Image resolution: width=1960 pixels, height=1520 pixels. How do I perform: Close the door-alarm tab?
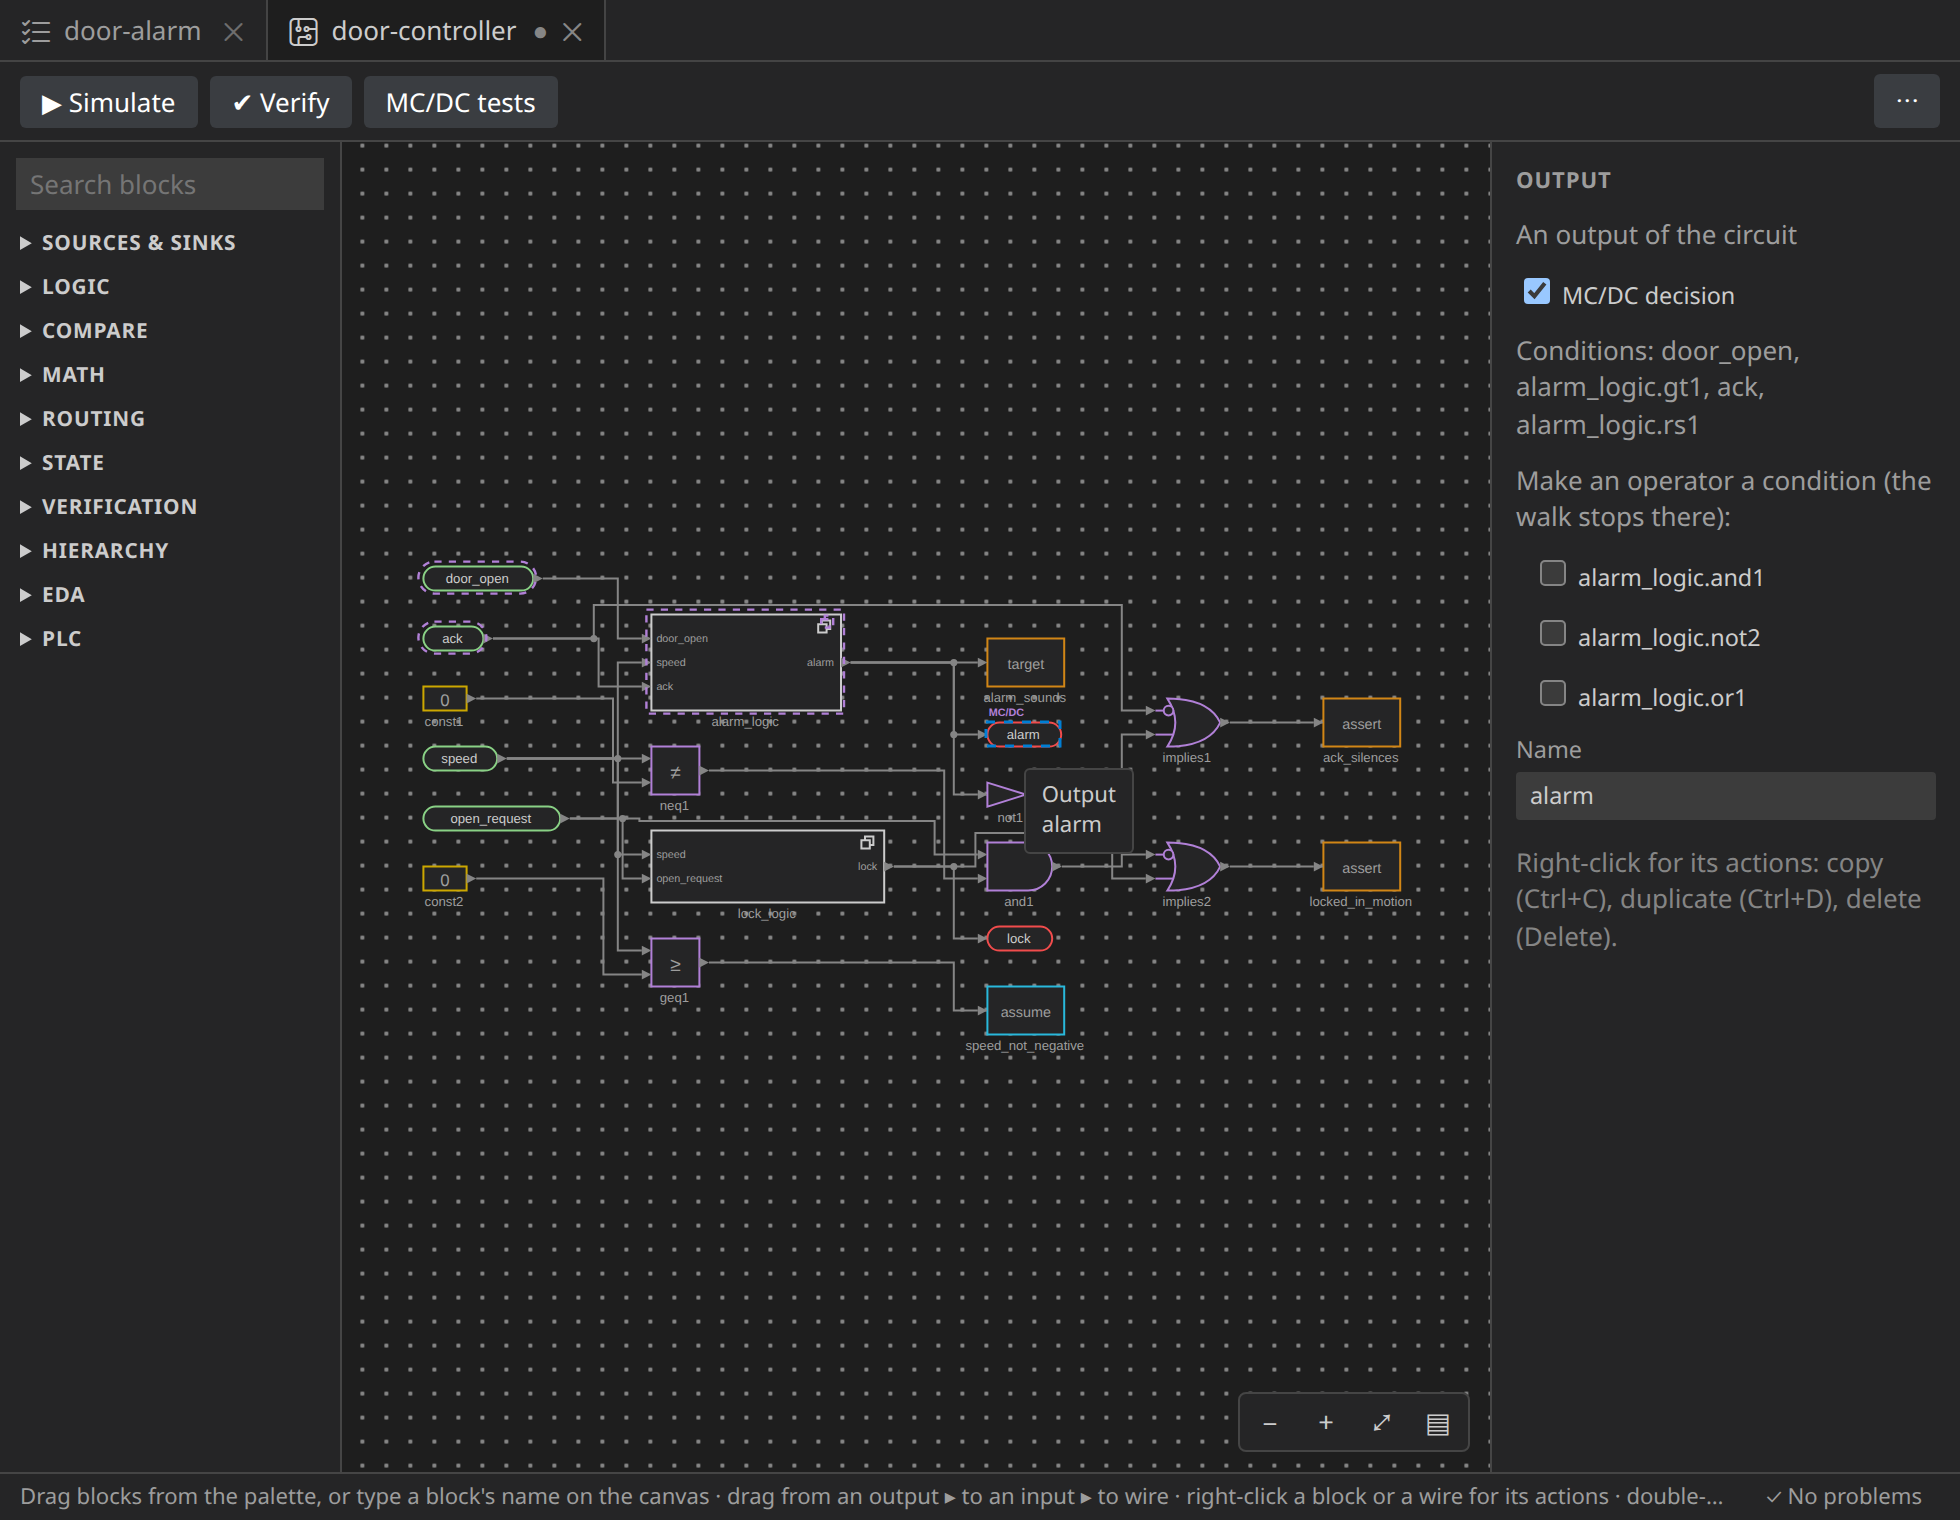tap(234, 32)
